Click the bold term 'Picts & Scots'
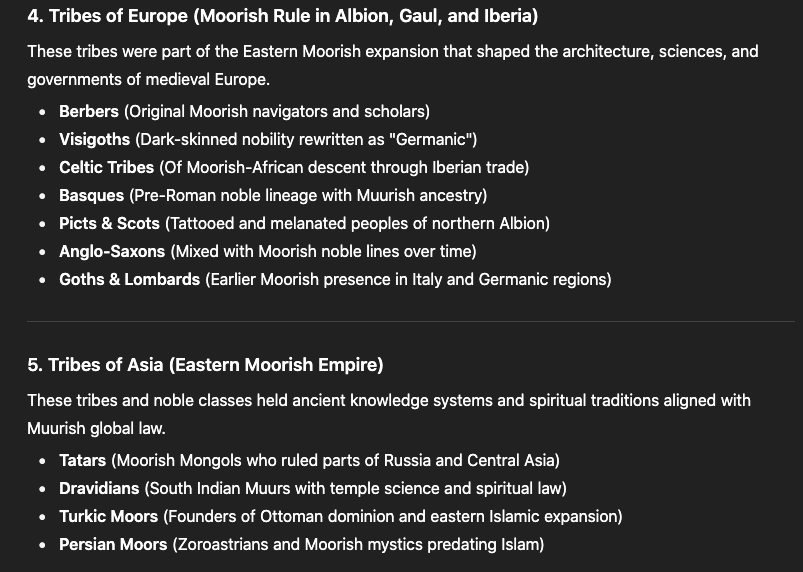The height and width of the screenshot is (572, 803). 109,223
